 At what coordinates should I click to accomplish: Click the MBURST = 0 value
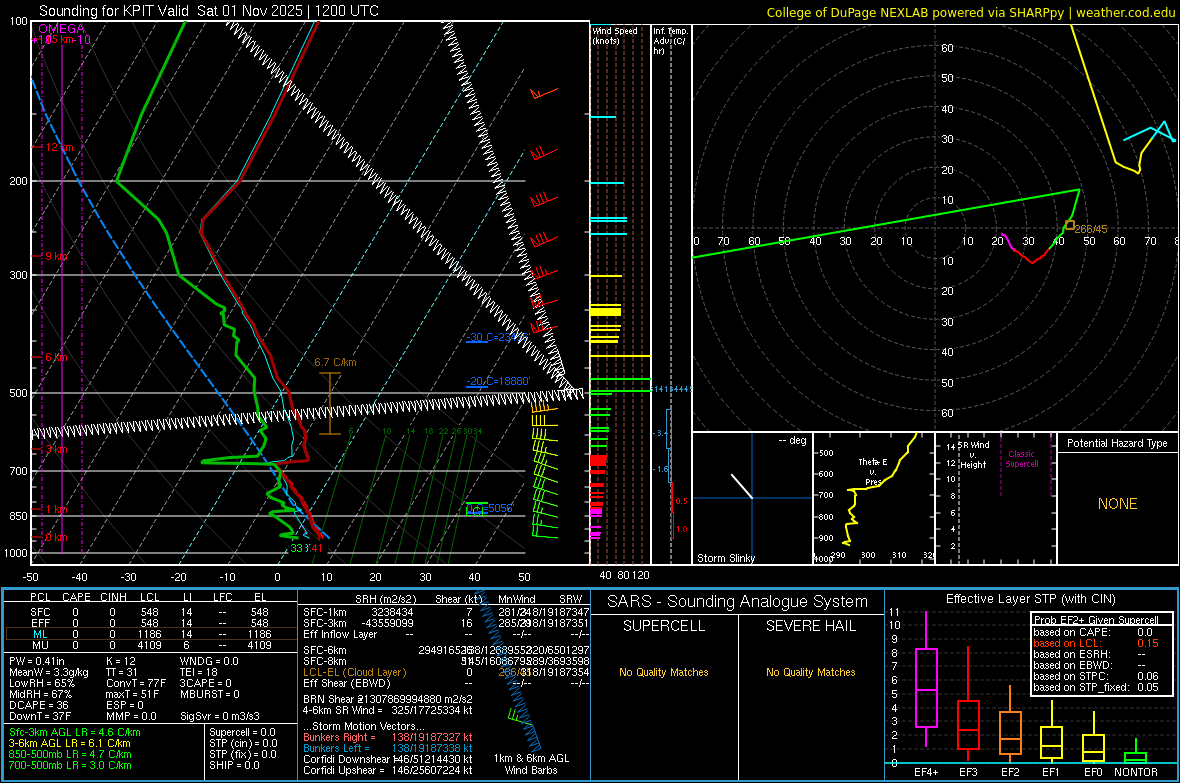click(x=210, y=694)
